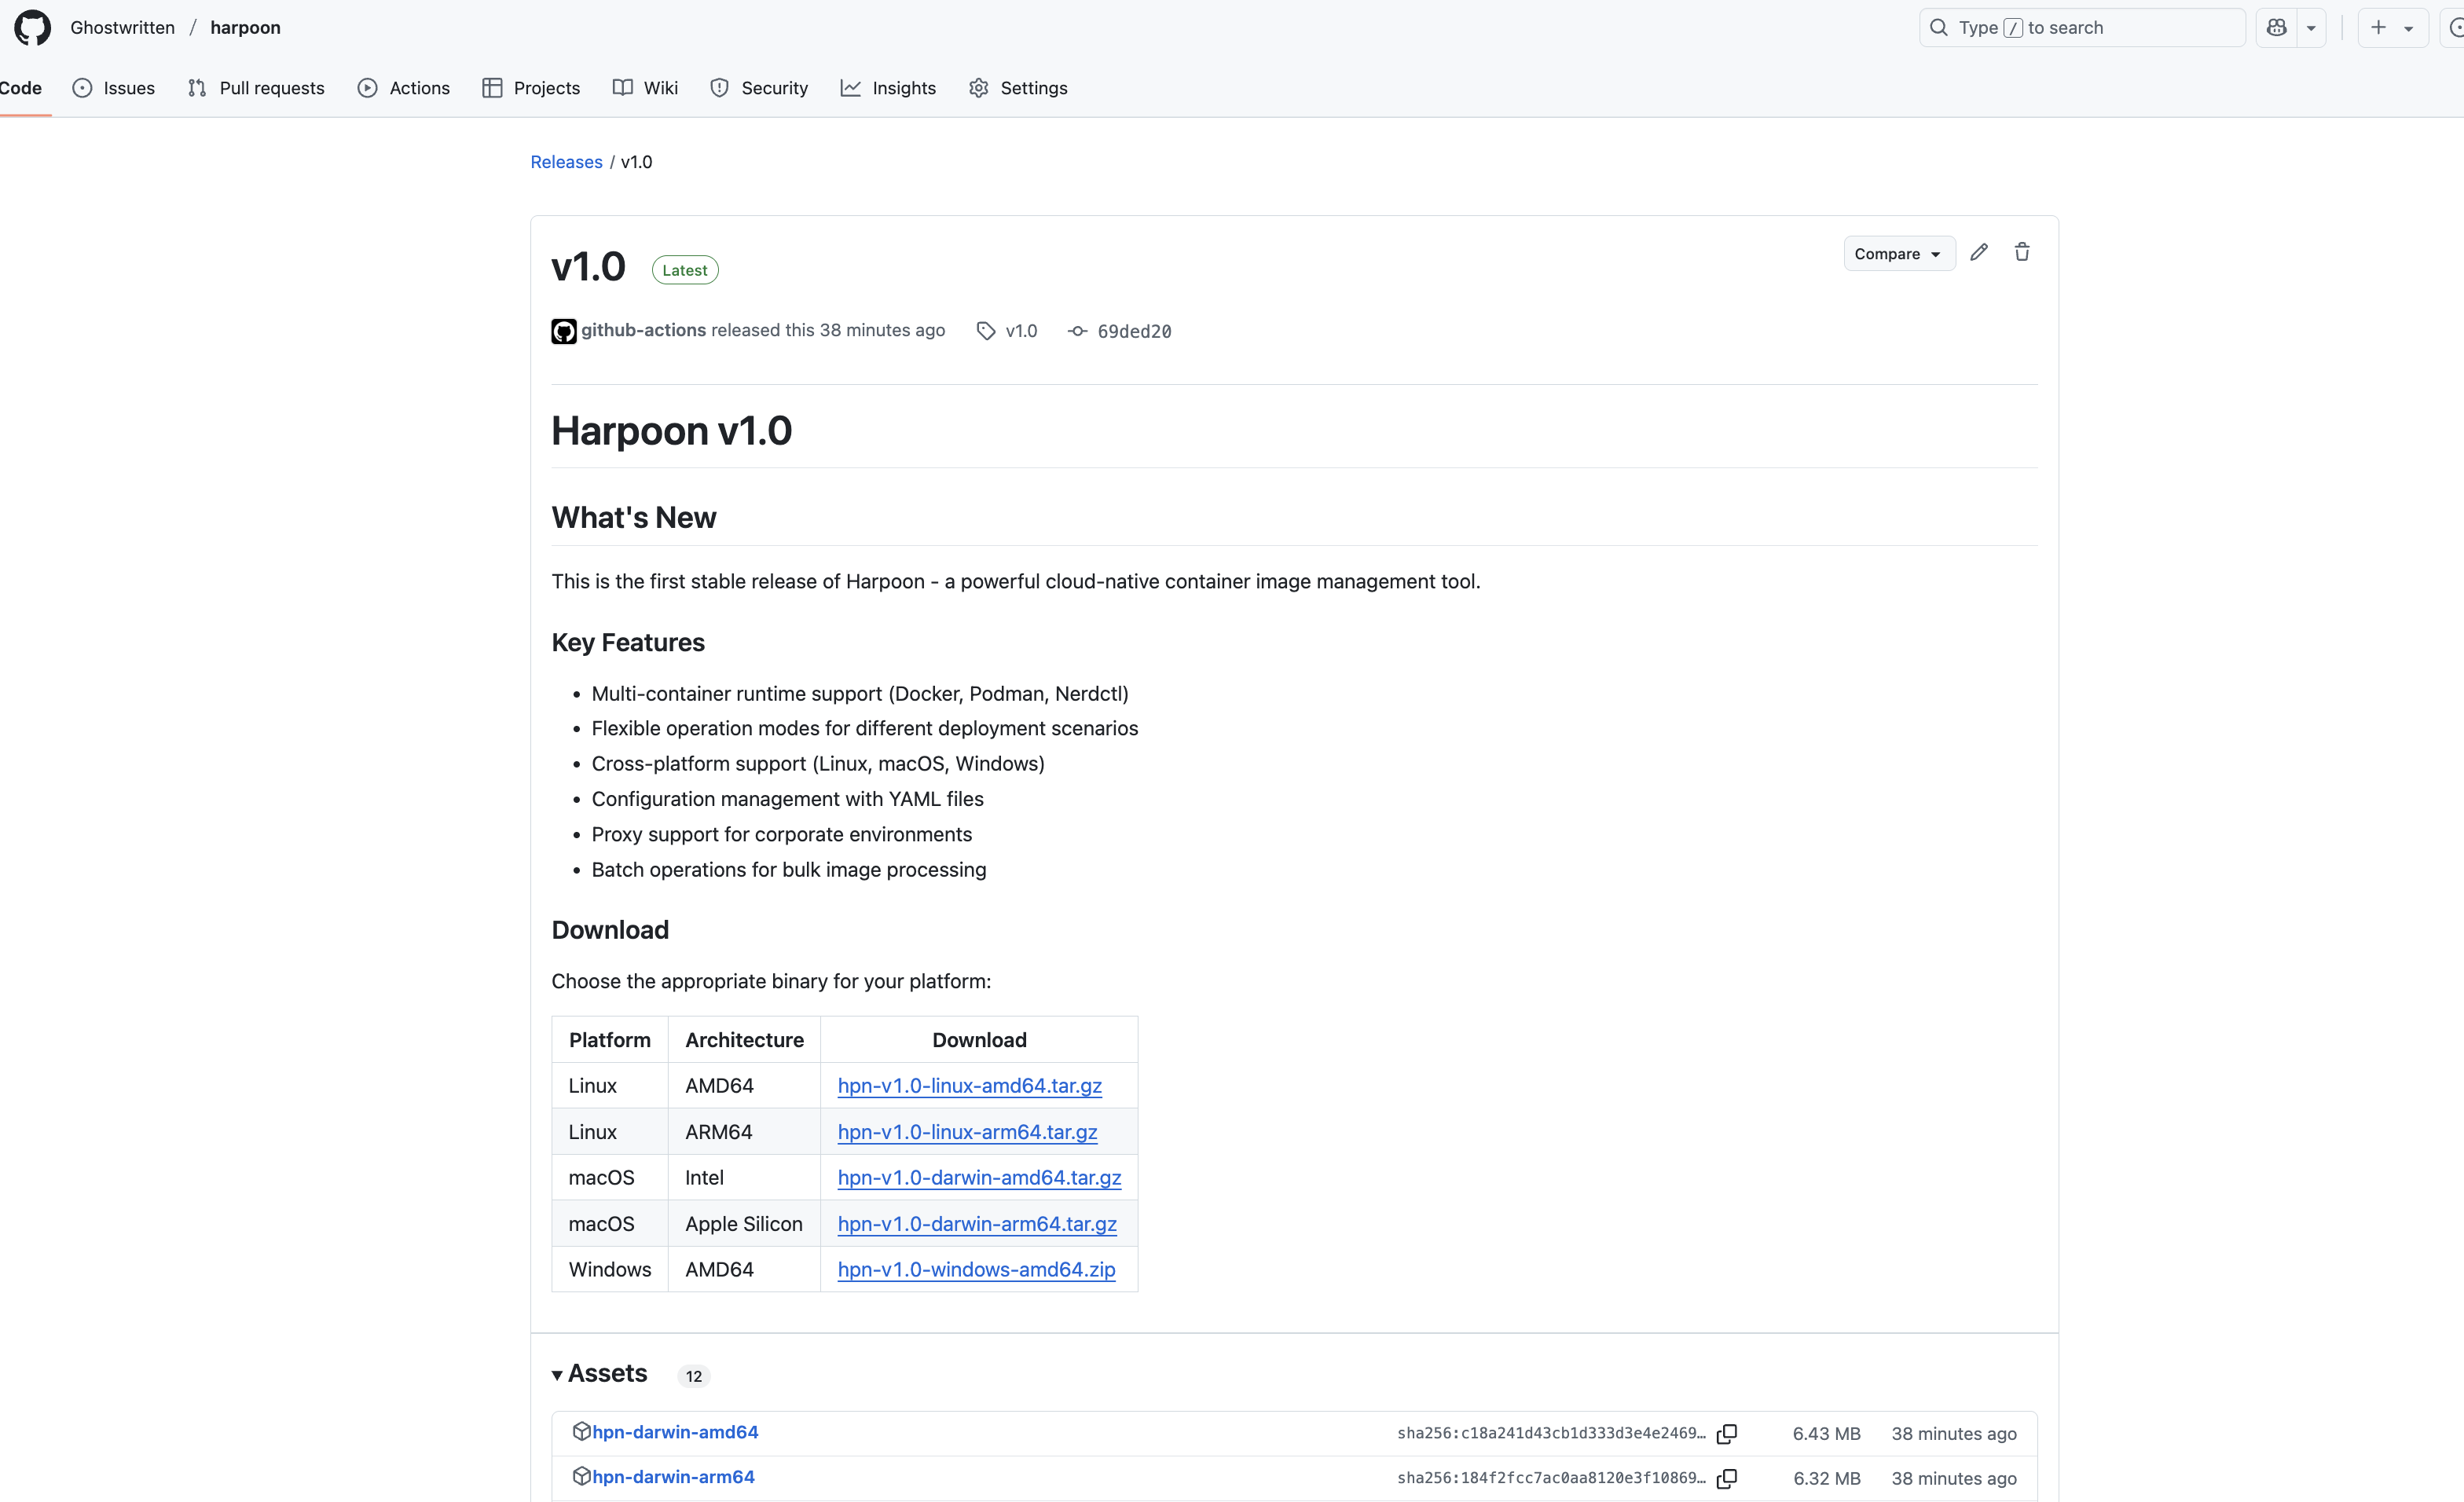Screen dimensions: 2464x1502
Task: Click the Apple Silicon table cell
Action: [x=744, y=1224]
